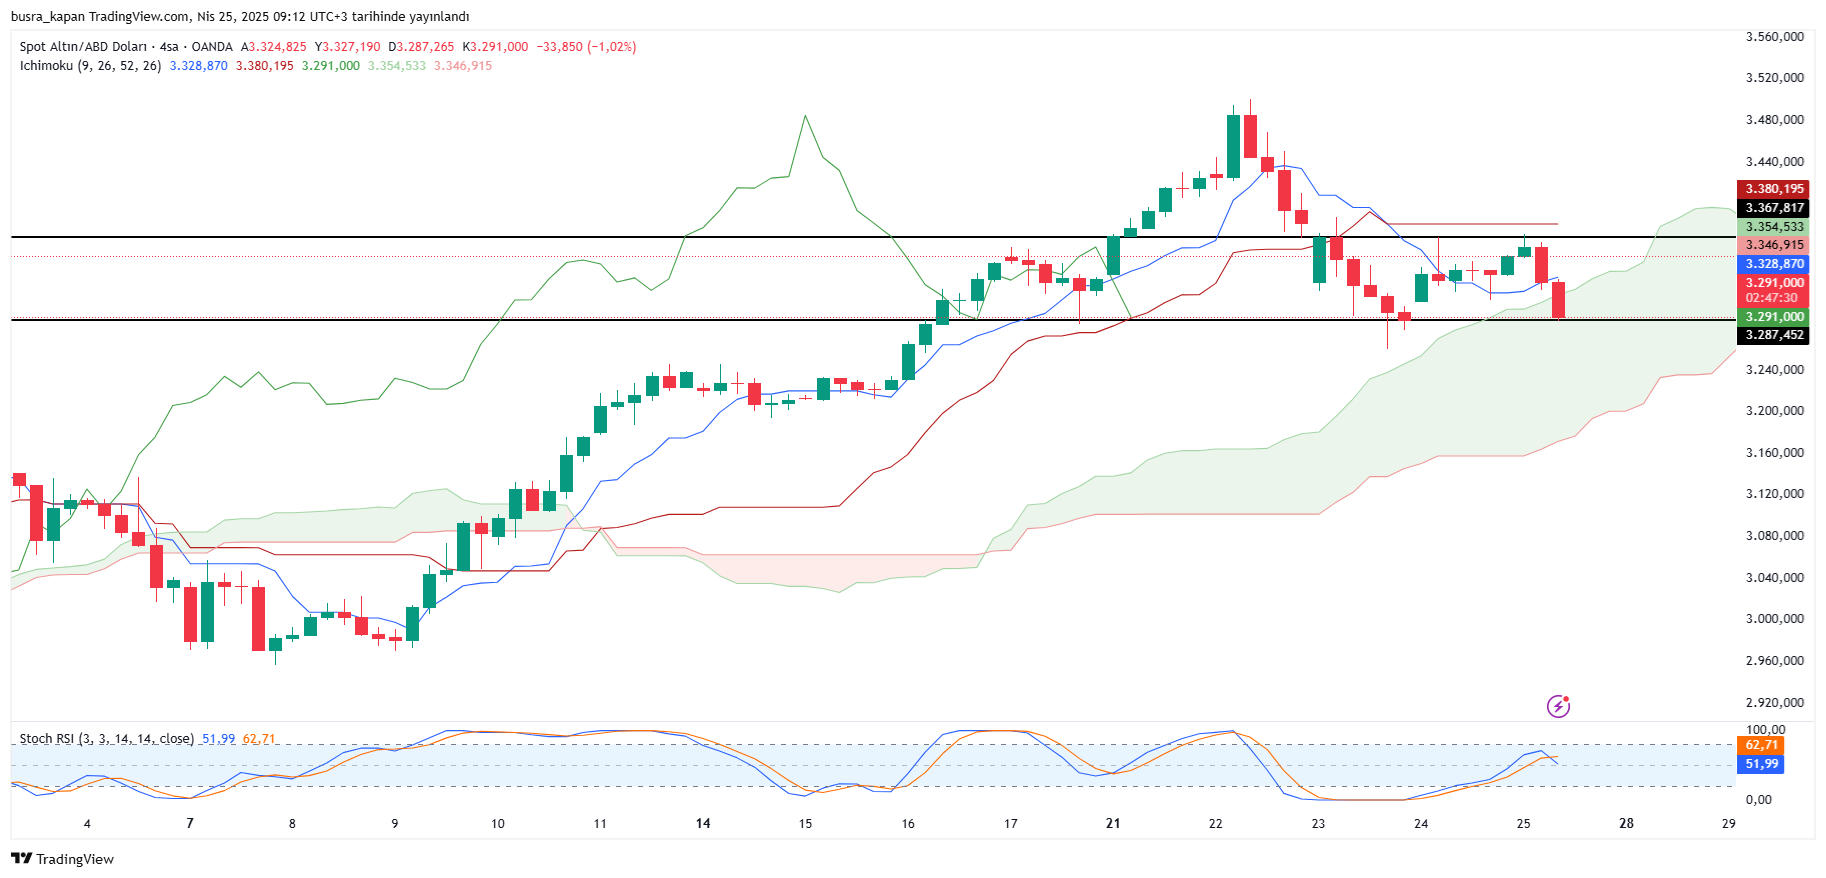
Task: Click date 14 on the time axis
Action: tap(703, 824)
